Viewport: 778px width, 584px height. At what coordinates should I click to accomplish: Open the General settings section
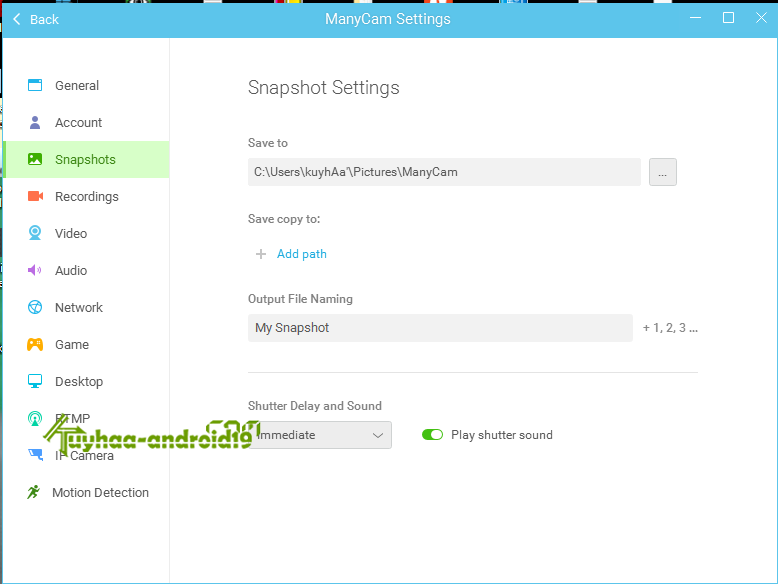86,85
